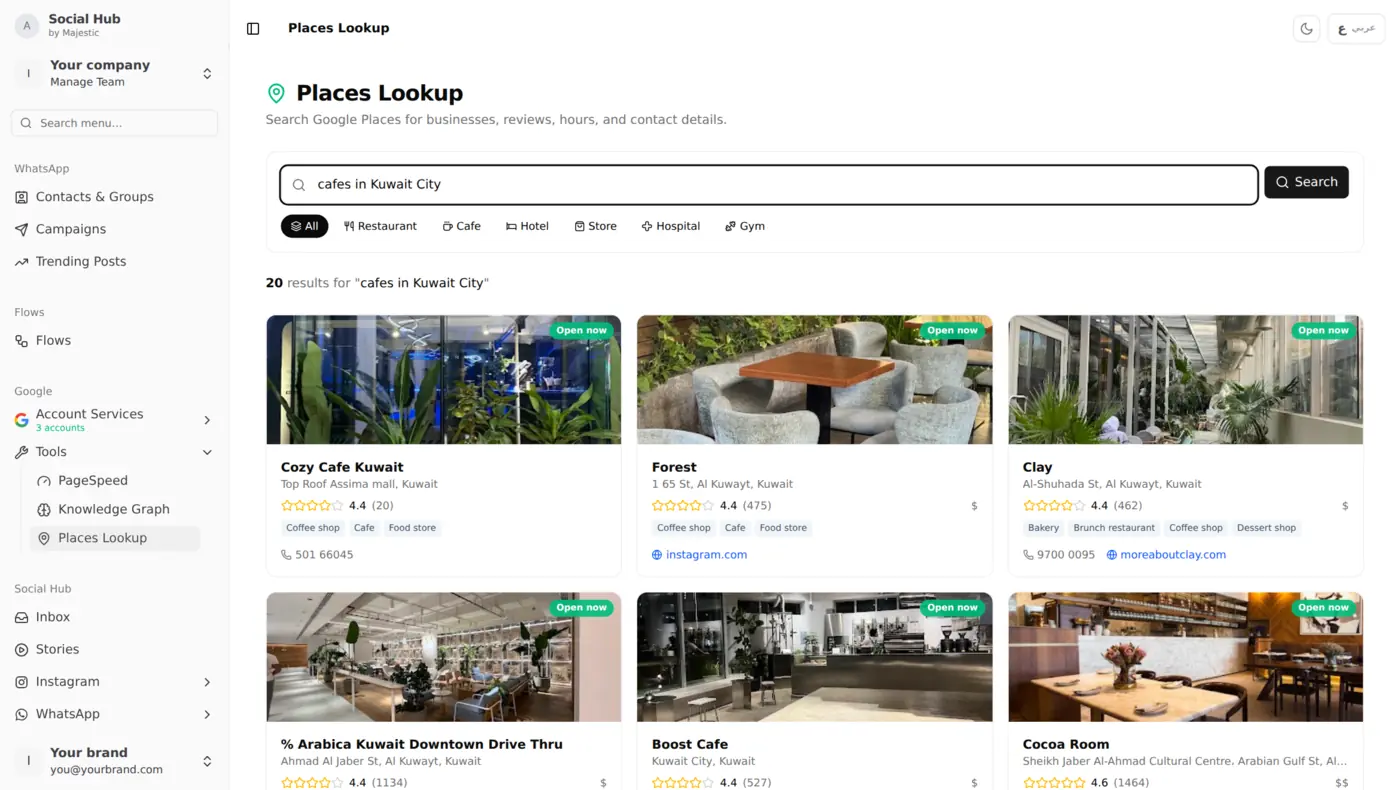Expand the Instagram submenu
This screenshot has height=790, width=1400.
[x=115, y=681]
